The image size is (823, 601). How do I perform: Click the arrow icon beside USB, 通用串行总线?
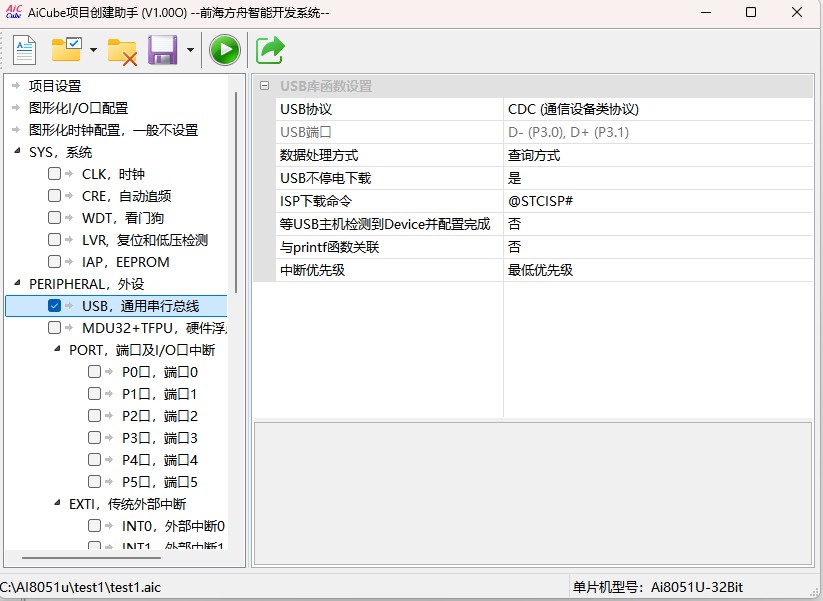69,305
